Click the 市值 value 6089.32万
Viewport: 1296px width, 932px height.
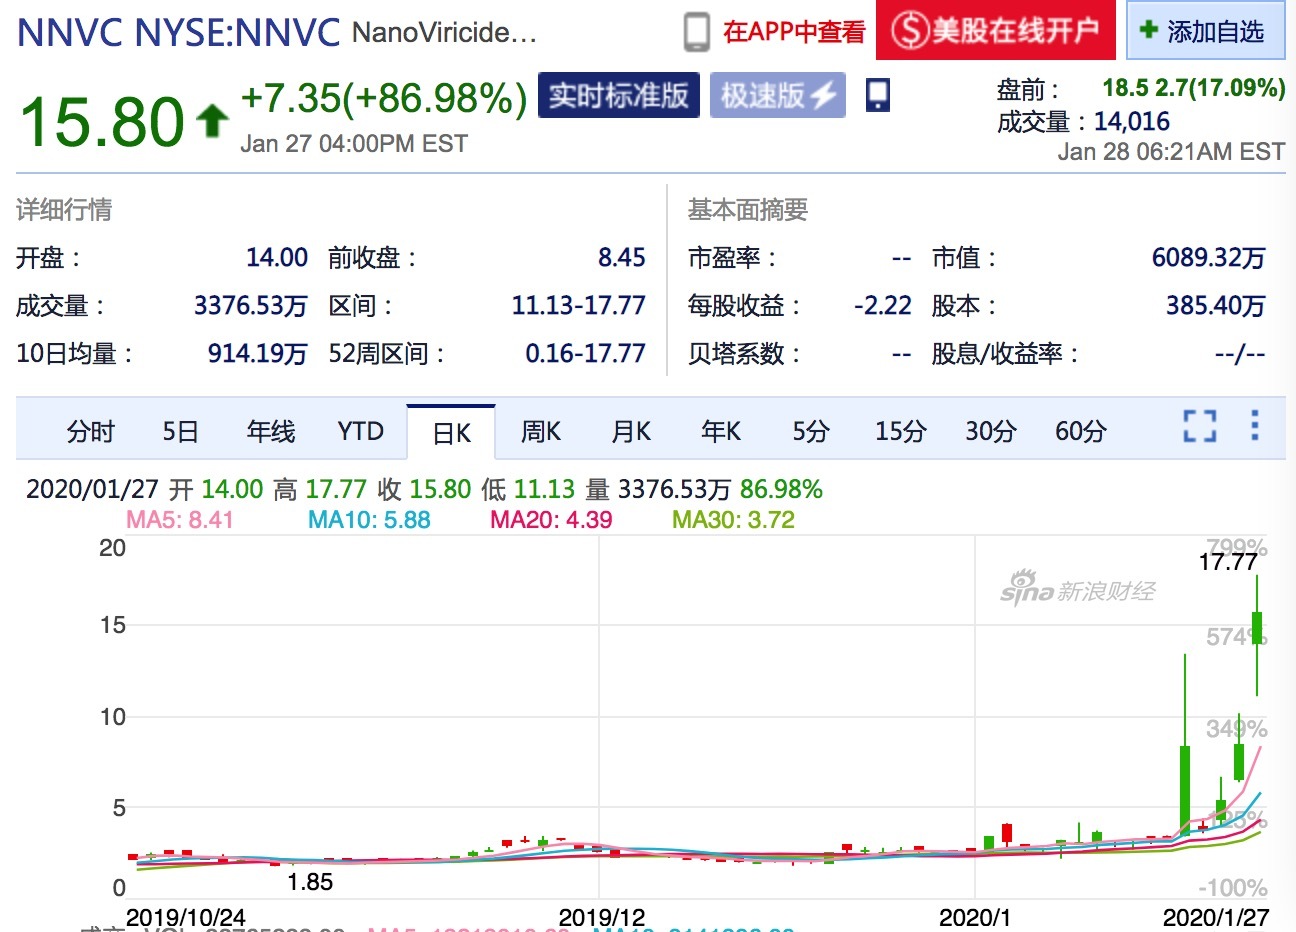[x=1209, y=258]
